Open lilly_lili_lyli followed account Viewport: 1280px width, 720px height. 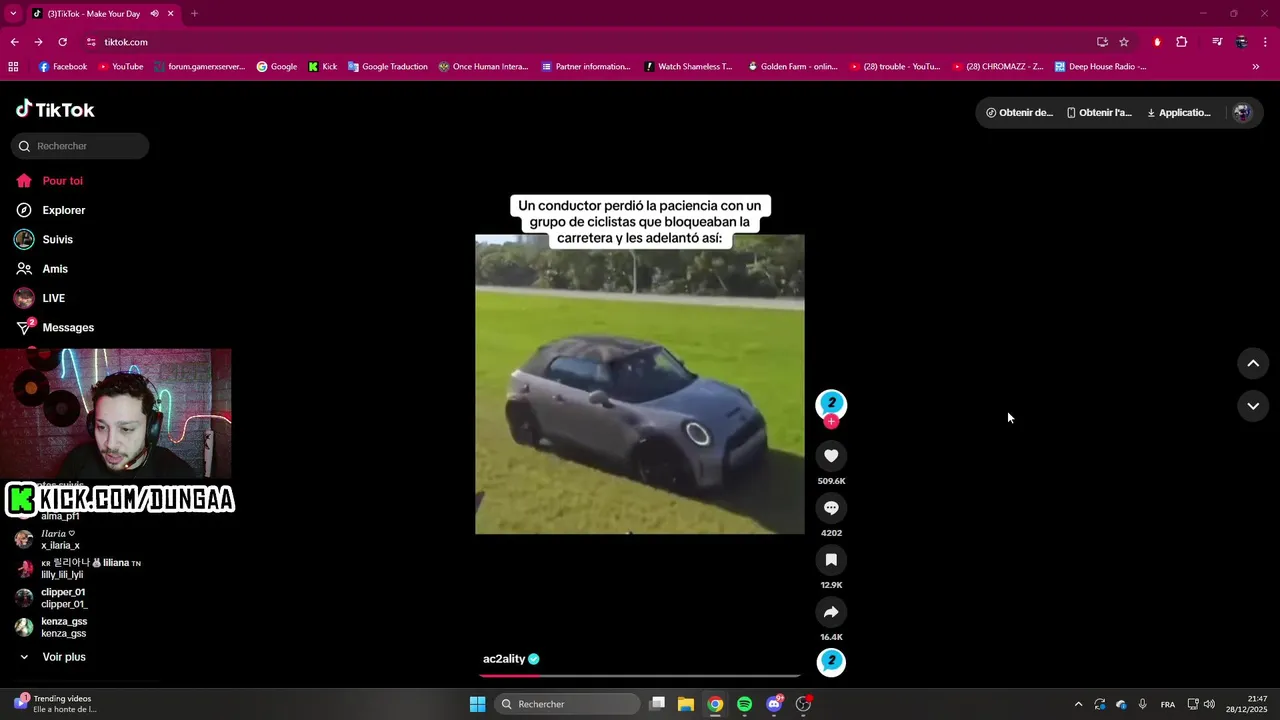tap(78, 569)
